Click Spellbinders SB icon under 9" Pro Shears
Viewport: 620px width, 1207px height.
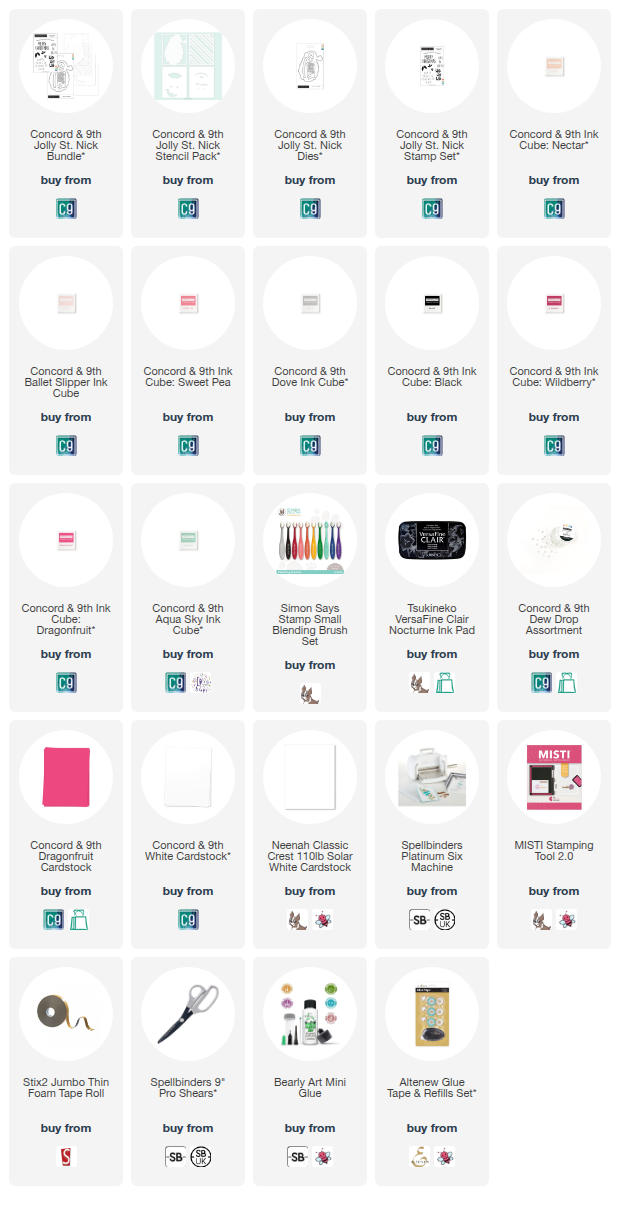[175, 1157]
